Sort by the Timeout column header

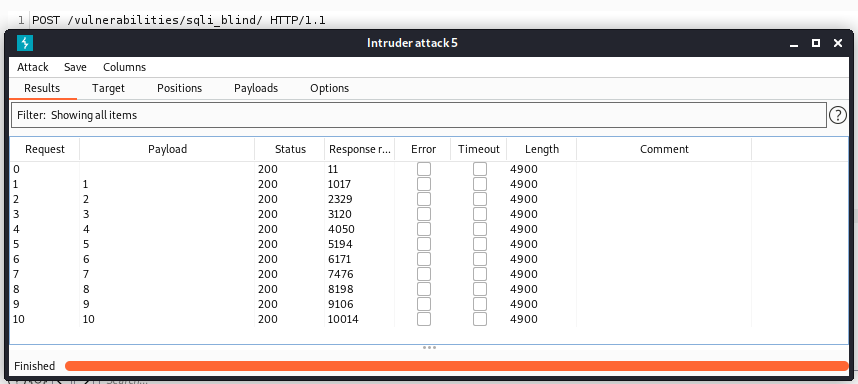[479, 149]
